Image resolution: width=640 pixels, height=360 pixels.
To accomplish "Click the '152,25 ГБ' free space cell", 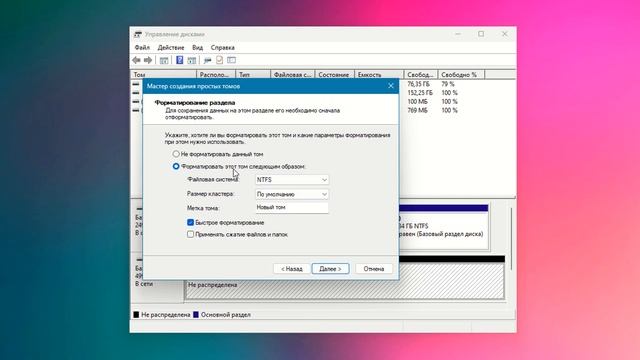I will click(x=420, y=93).
